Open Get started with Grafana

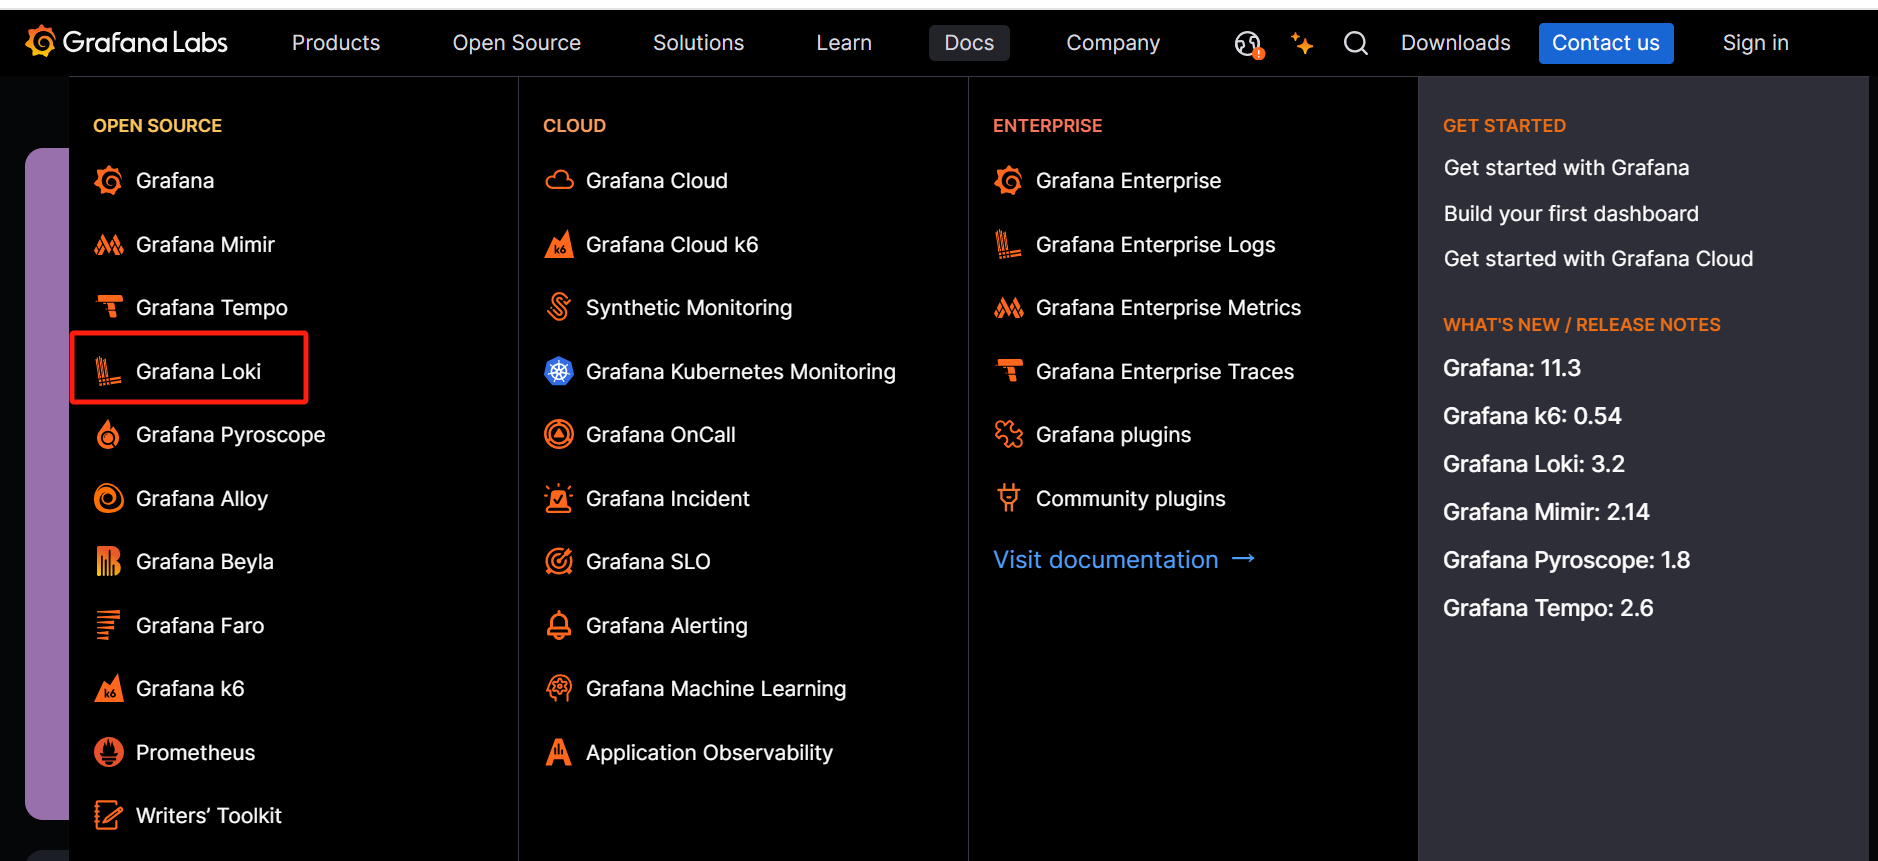coord(1566,168)
